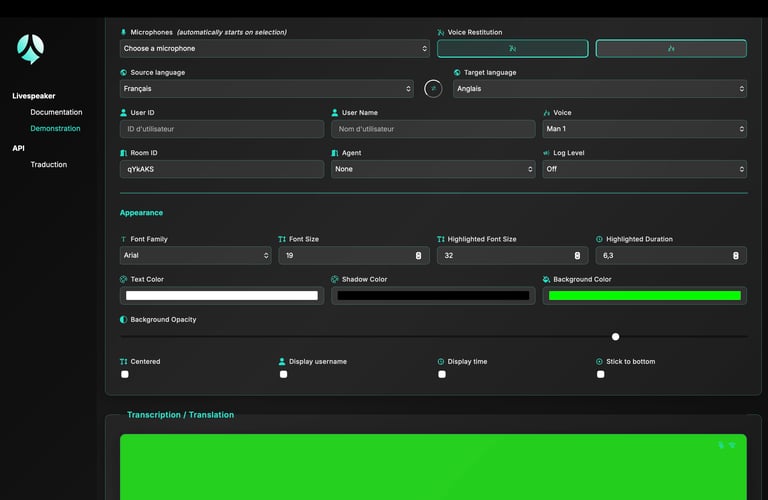Click the clock icon beside Highlighted Duration
This screenshot has width=768, height=500.
point(599,239)
